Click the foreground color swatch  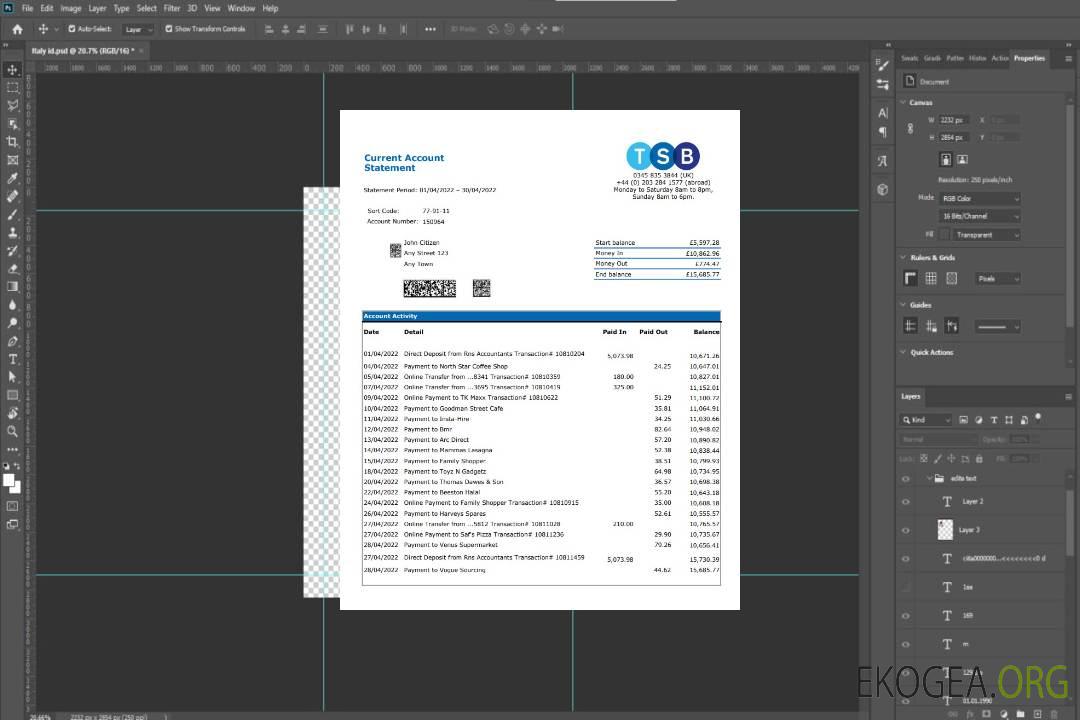point(9,481)
